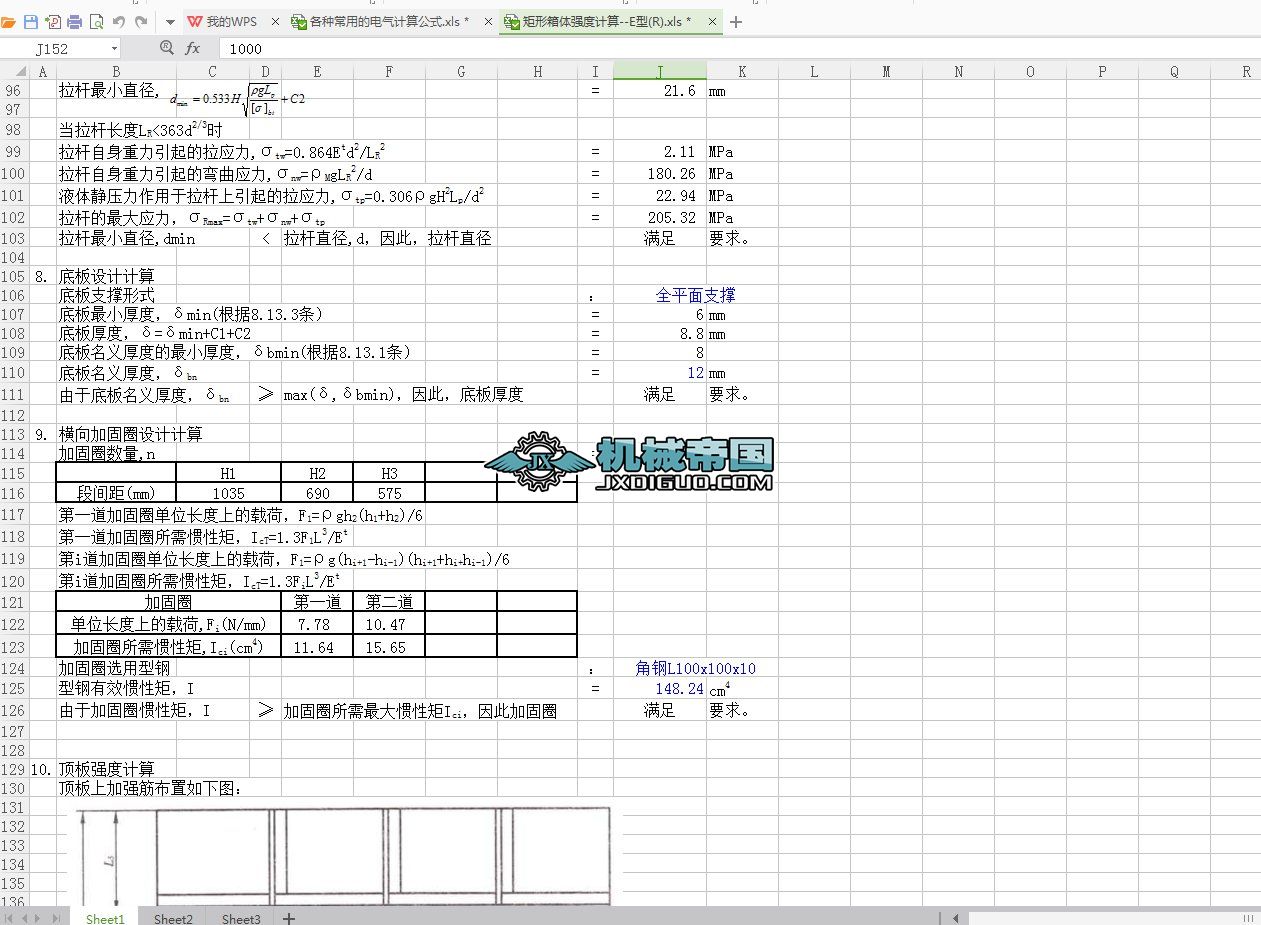Select row 106 header
The width and height of the screenshot is (1261, 925).
point(14,295)
